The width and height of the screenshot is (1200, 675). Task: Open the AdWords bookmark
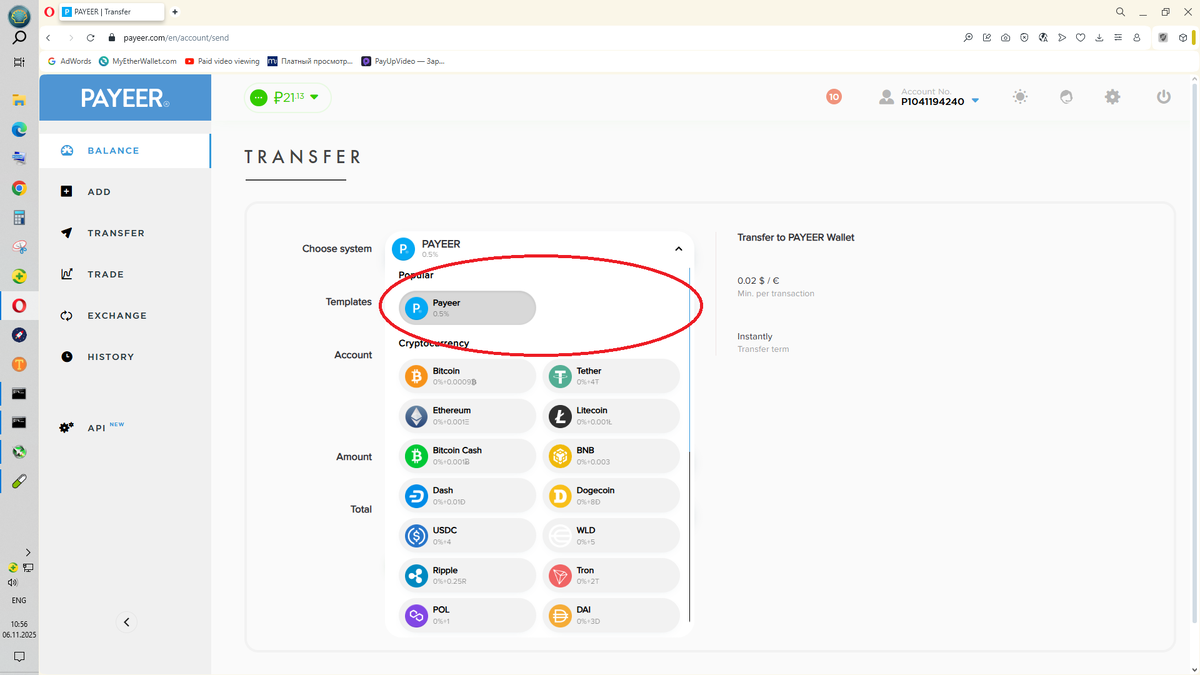point(69,61)
